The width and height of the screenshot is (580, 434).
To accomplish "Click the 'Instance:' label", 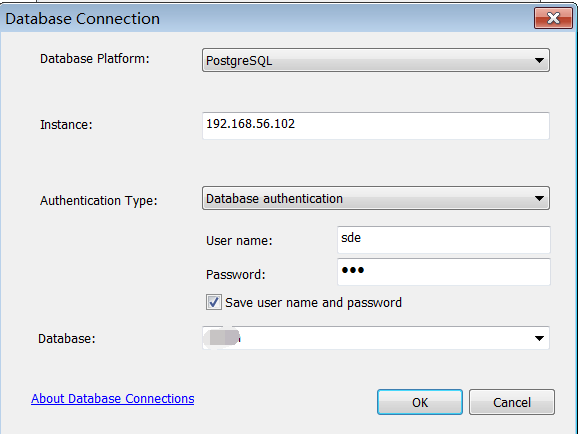I will [66, 125].
